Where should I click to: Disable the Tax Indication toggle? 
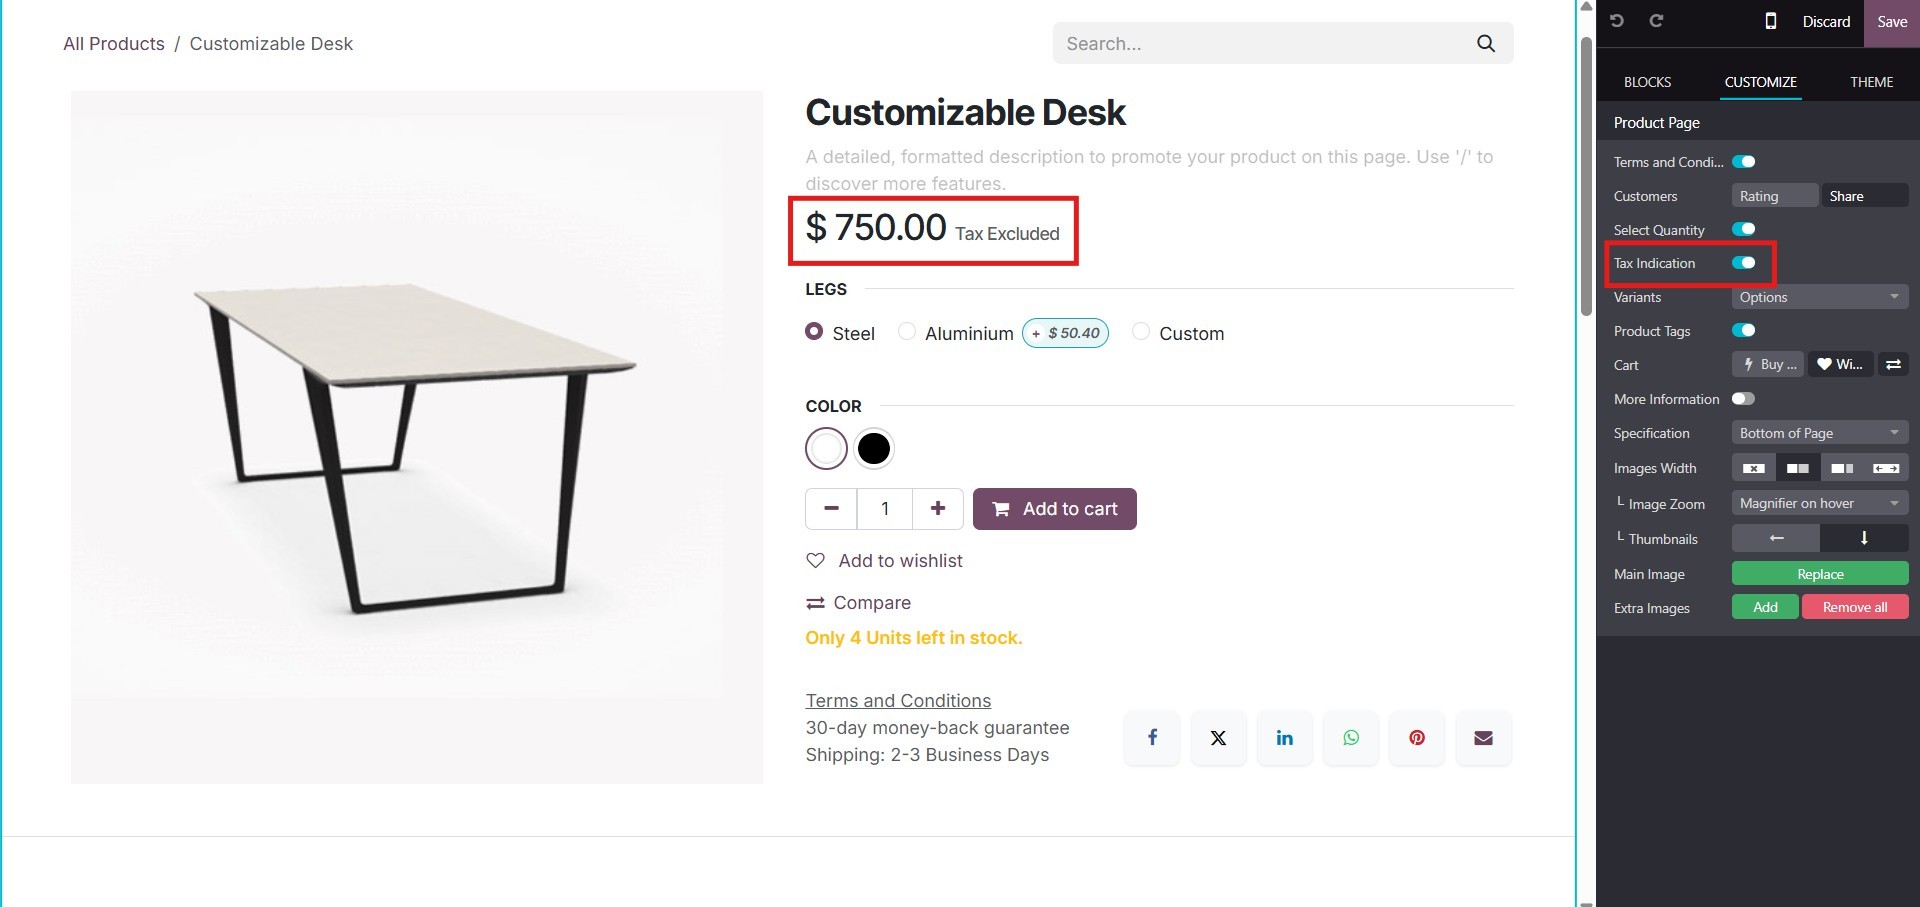pyautogui.click(x=1744, y=263)
